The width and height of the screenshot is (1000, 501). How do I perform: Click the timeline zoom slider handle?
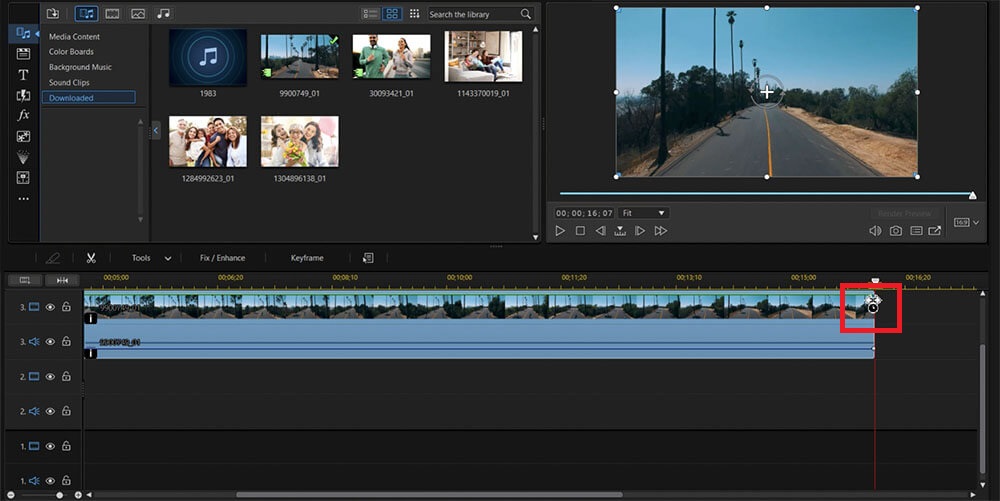pos(59,495)
